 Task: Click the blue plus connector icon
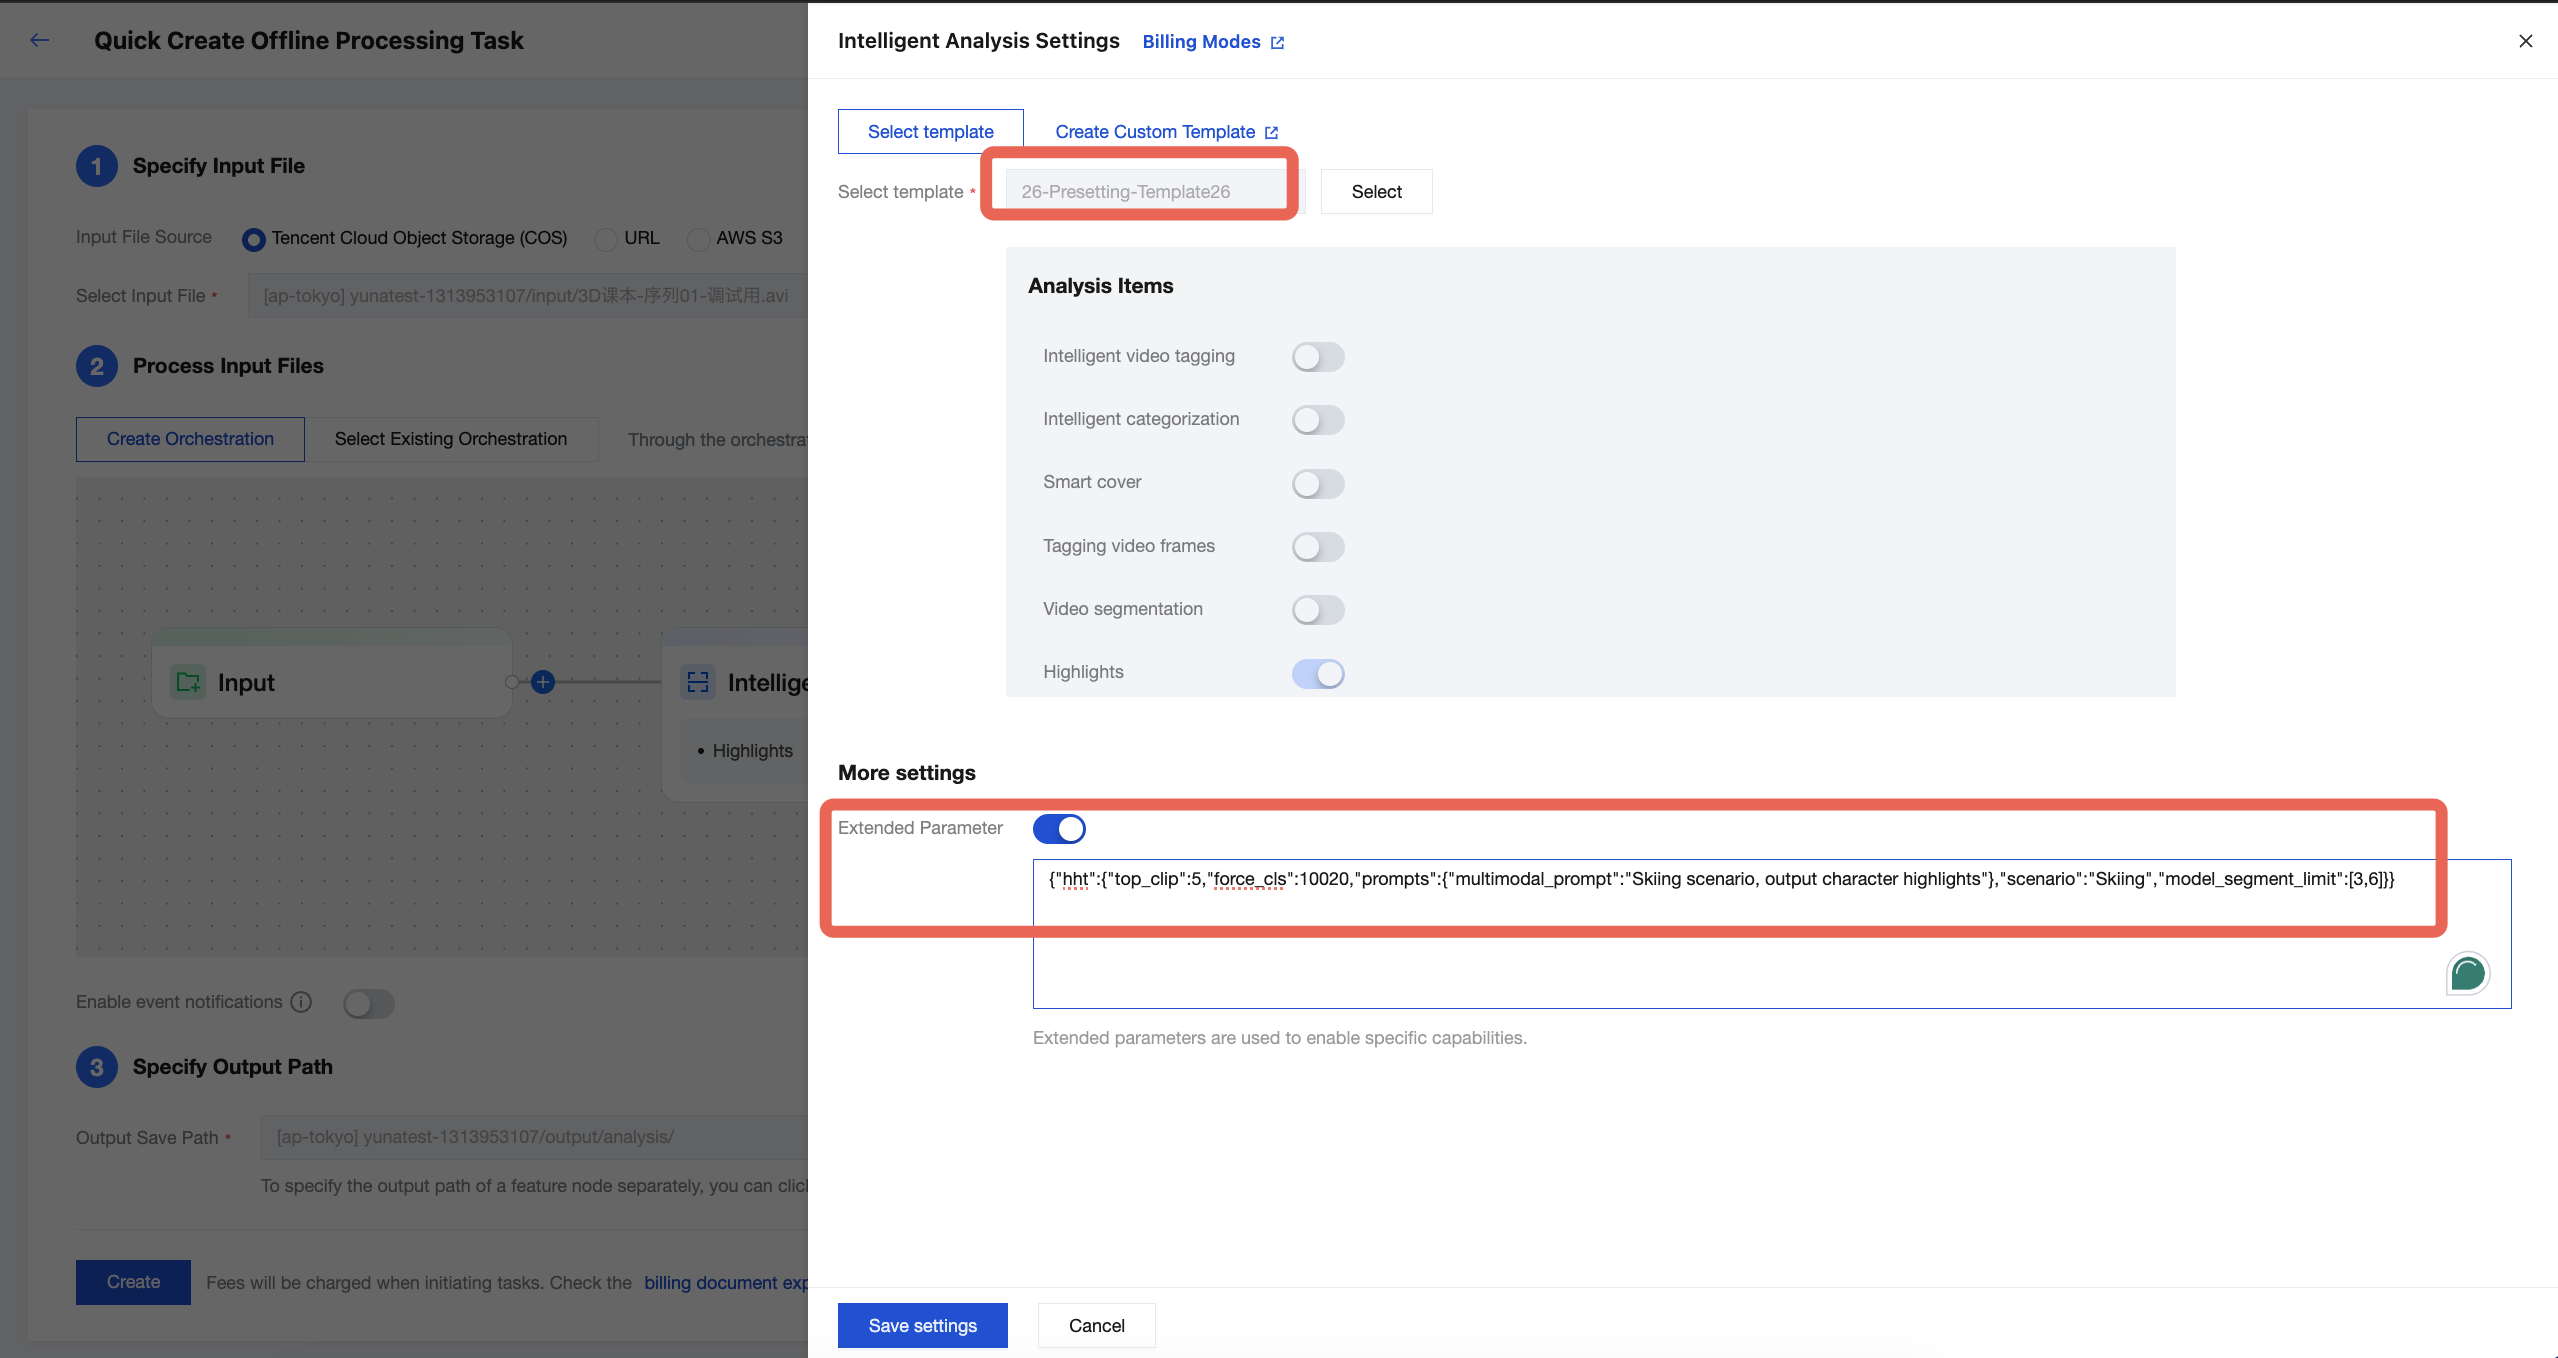click(543, 682)
